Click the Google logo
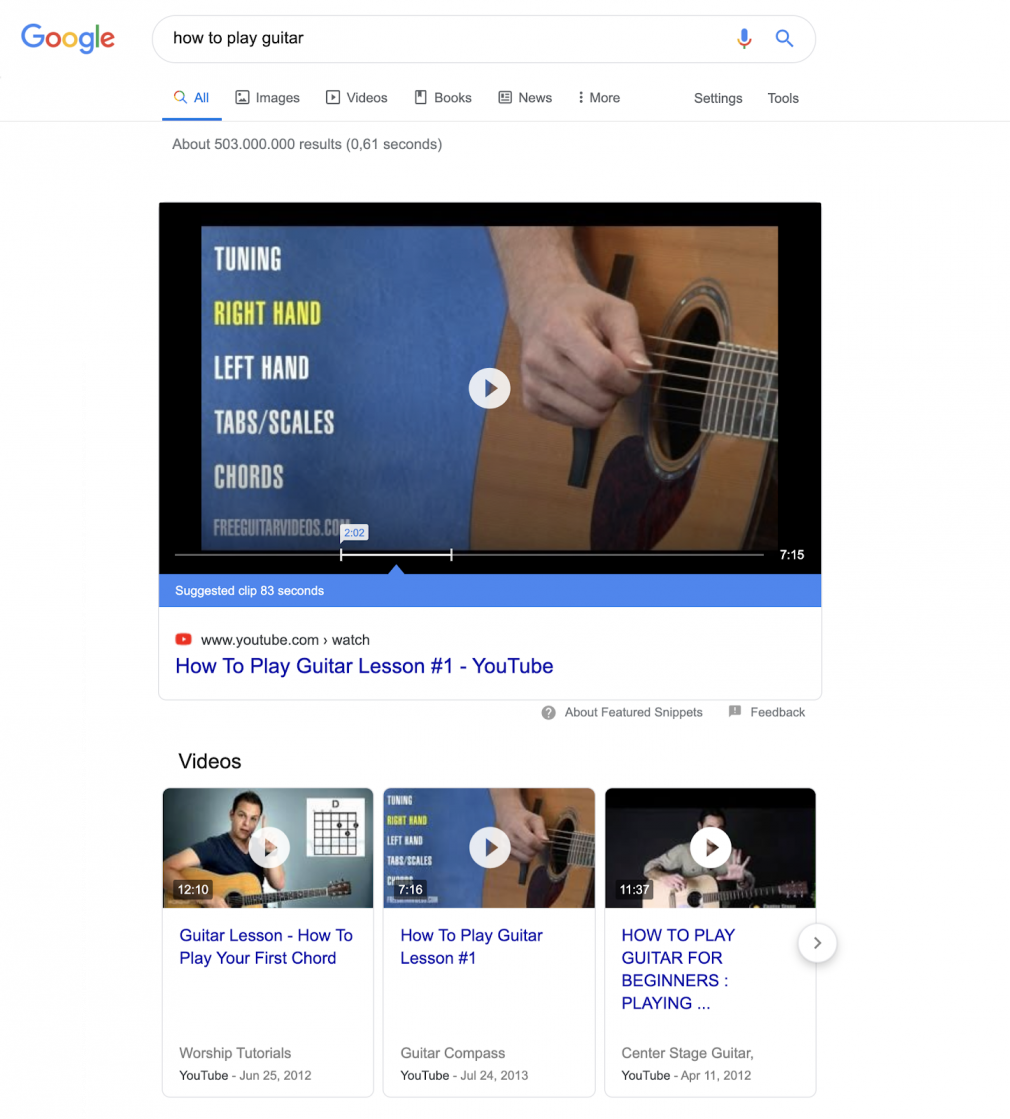Image resolution: width=1010 pixels, height=1119 pixels. tap(68, 38)
